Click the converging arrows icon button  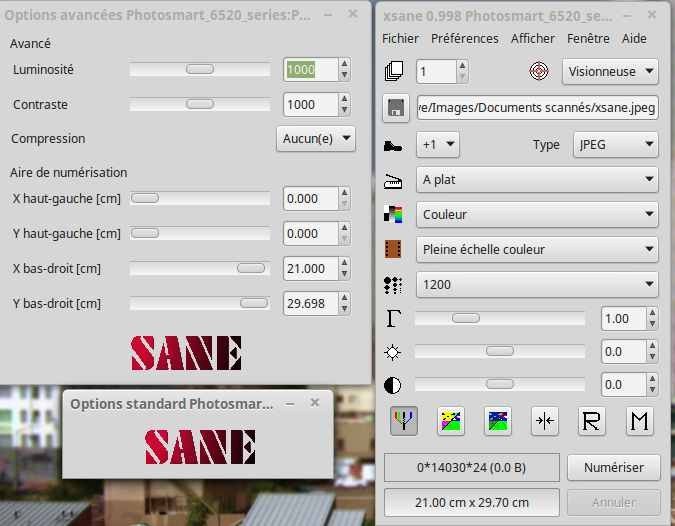tap(545, 421)
